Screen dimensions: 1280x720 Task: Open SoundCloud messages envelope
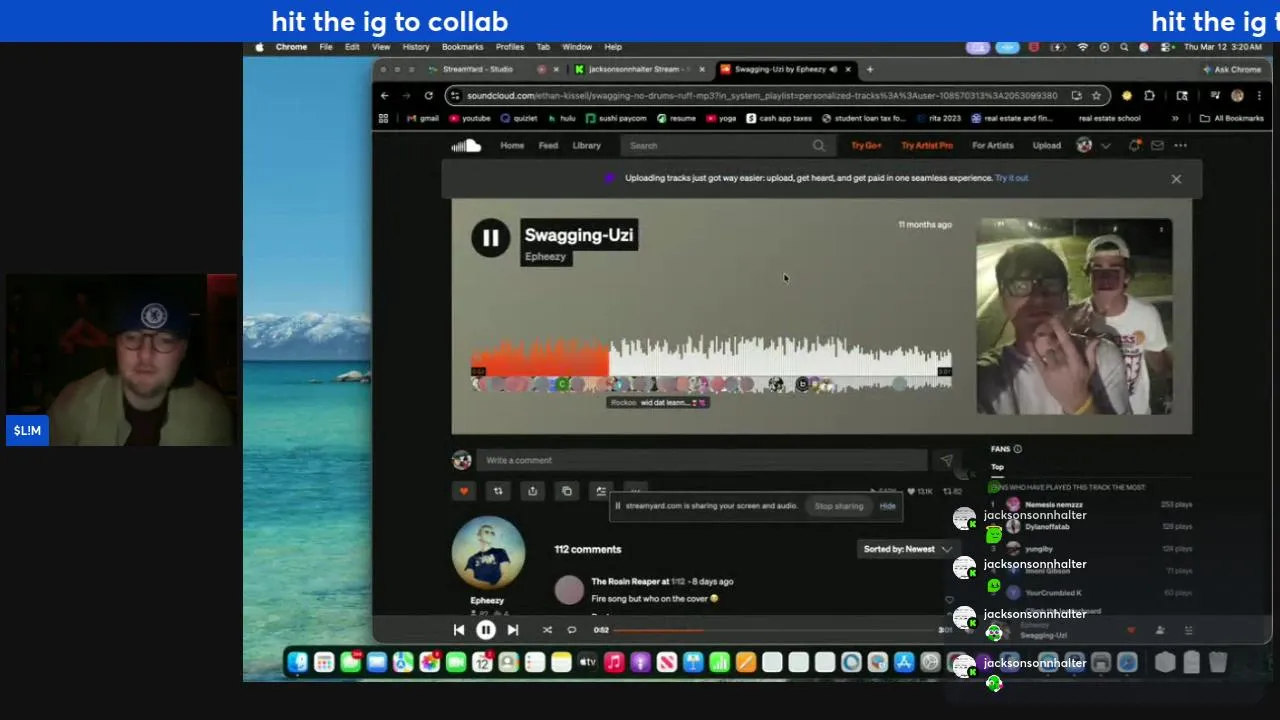[x=1157, y=146]
